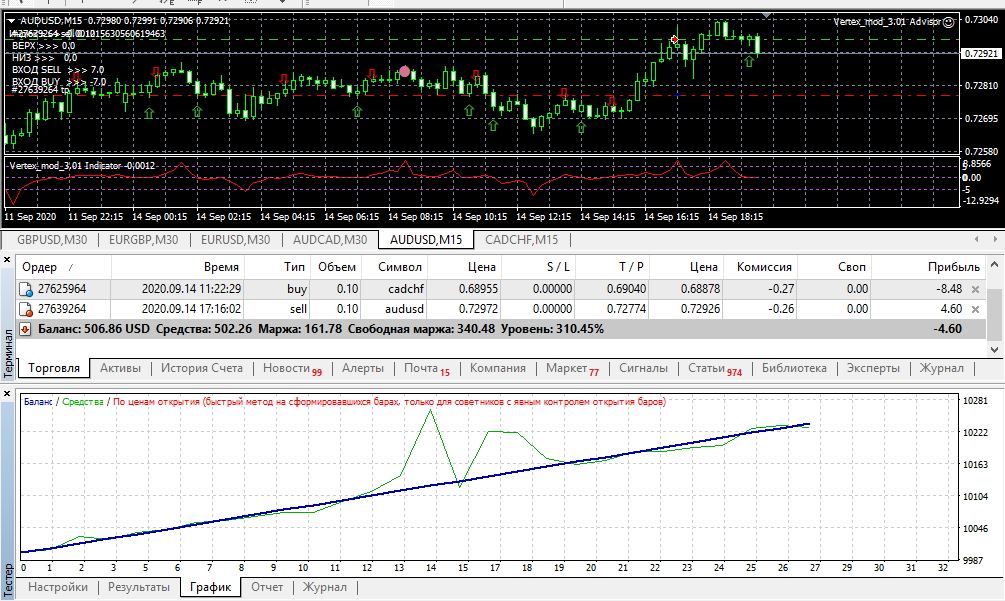Click the chart shift triangle marker
The image size is (1005, 601).
(768, 16)
